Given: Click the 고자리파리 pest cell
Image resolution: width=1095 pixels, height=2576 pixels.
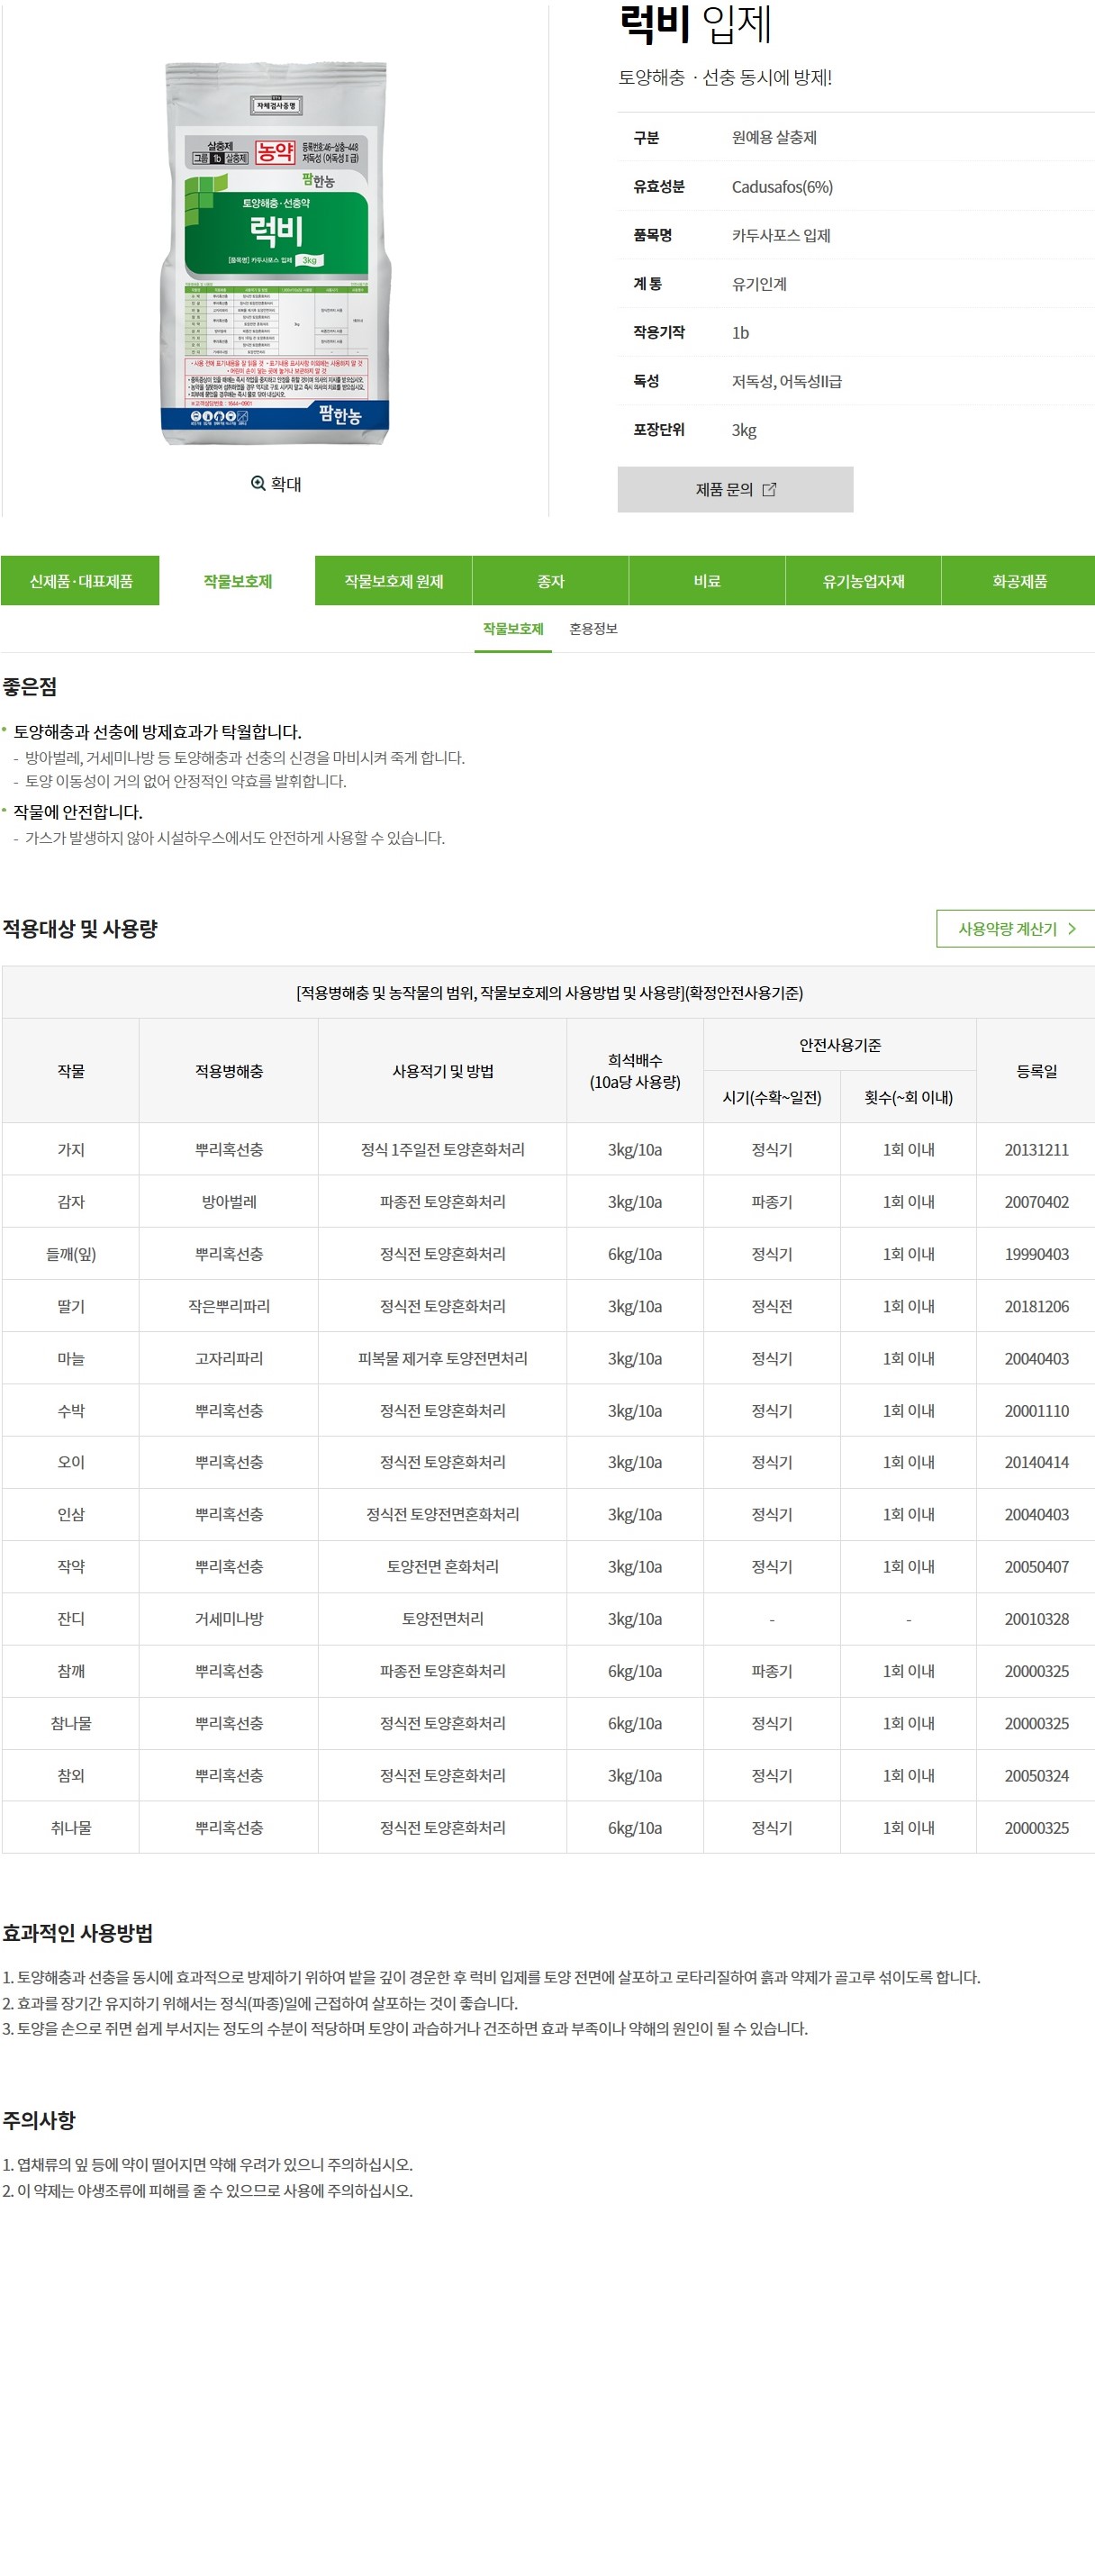Looking at the screenshot, I should pos(229,1359).
